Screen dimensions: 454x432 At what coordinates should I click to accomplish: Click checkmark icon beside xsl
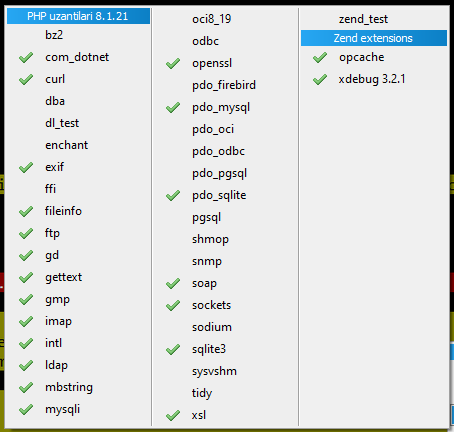[x=173, y=415]
